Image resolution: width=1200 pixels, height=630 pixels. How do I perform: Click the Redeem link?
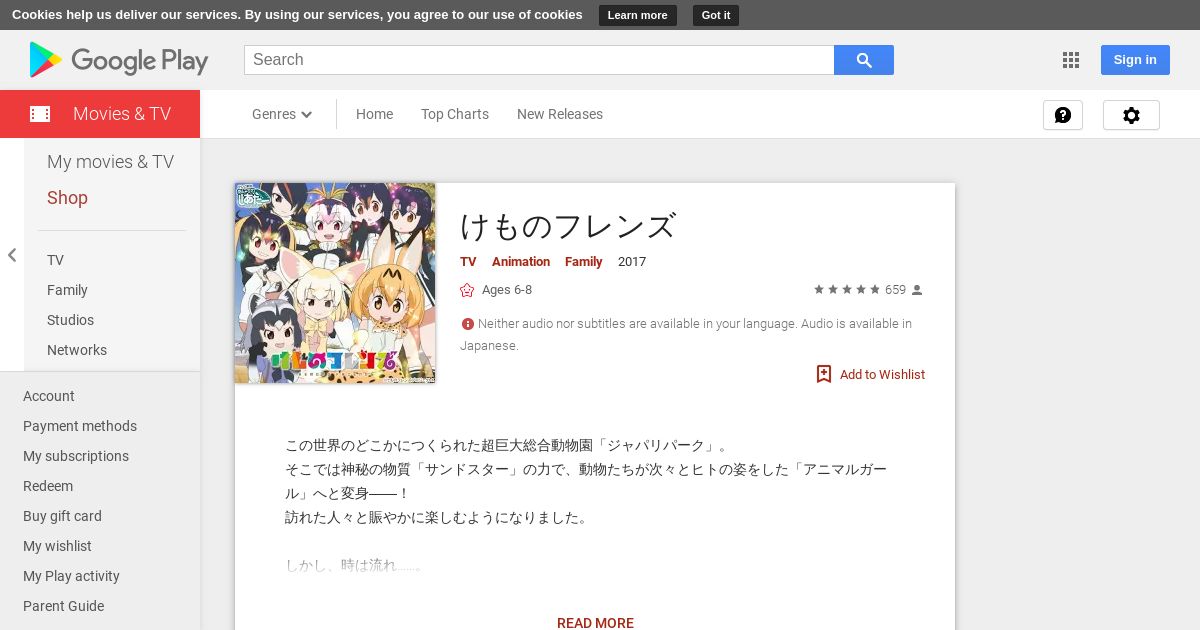(x=48, y=486)
